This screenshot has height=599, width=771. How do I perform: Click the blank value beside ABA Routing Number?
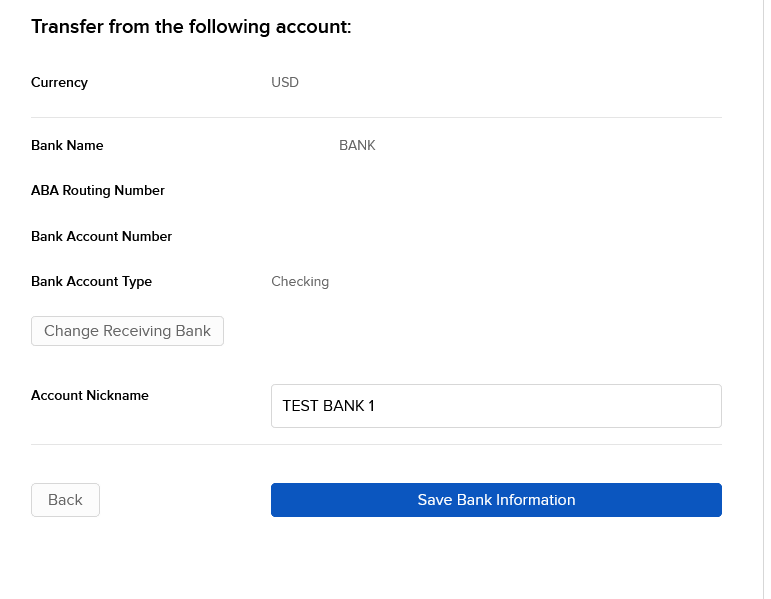pyautogui.click(x=496, y=190)
